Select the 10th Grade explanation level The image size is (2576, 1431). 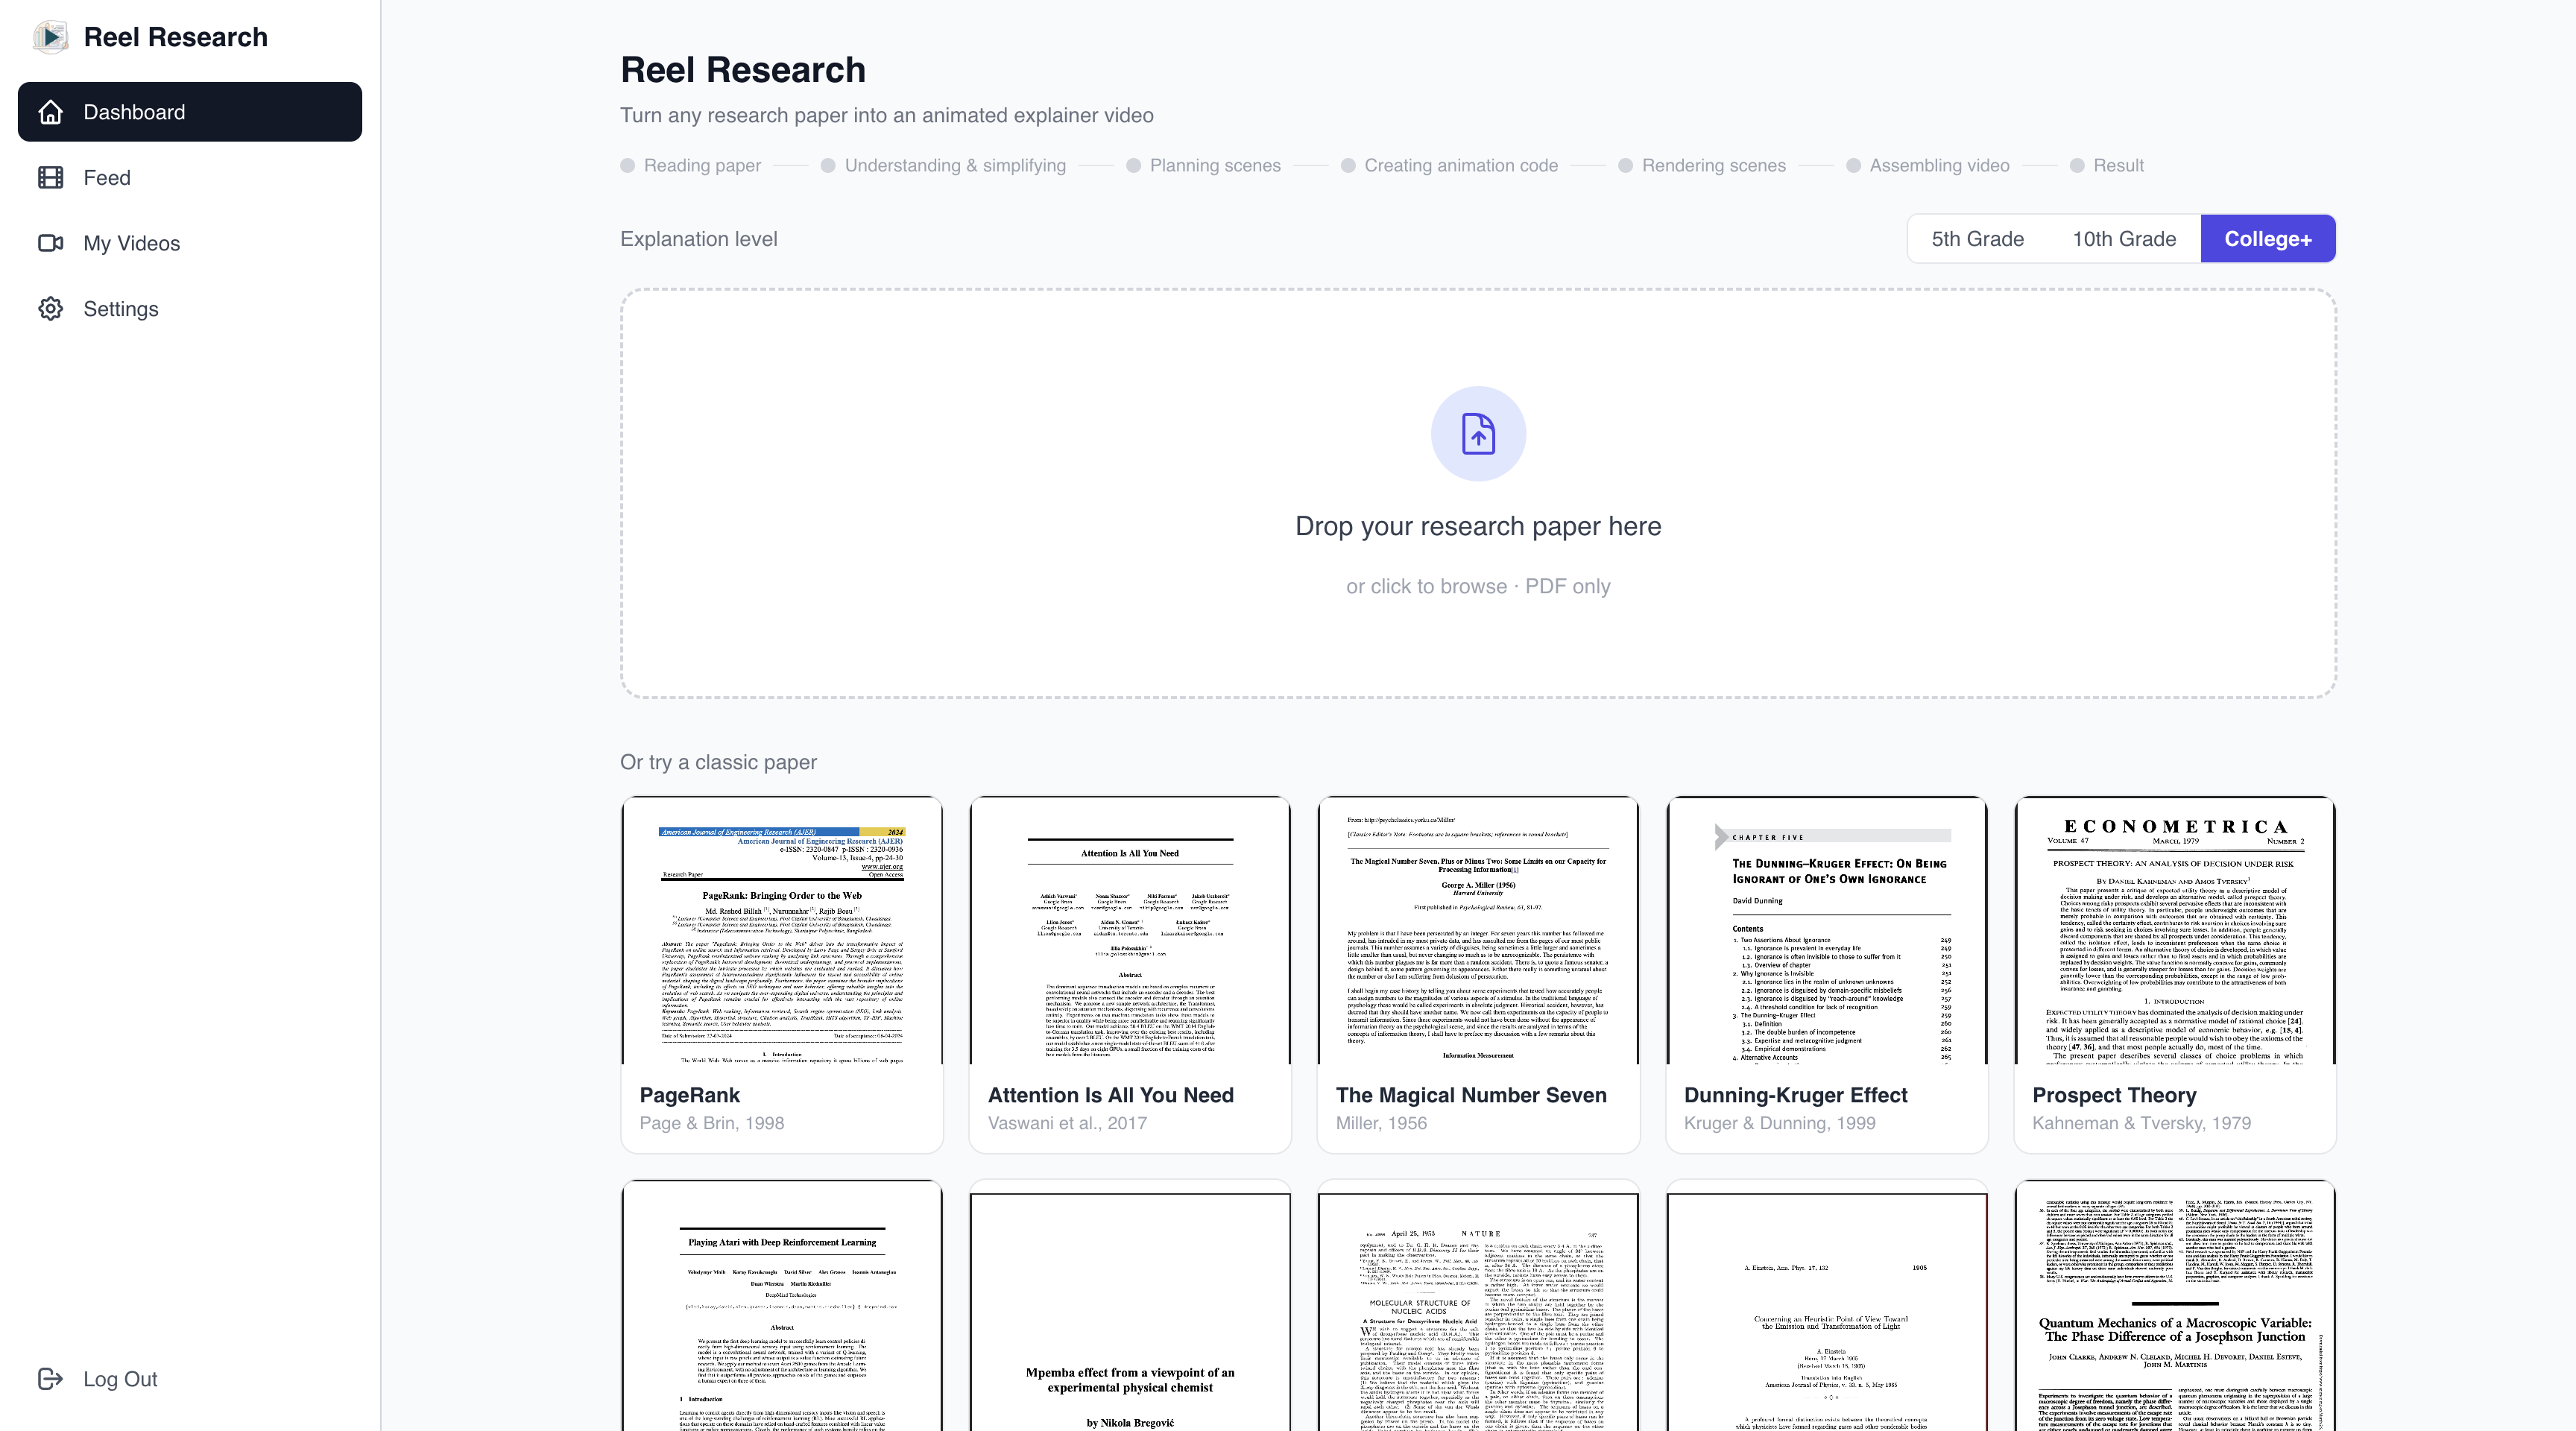[x=2124, y=239]
